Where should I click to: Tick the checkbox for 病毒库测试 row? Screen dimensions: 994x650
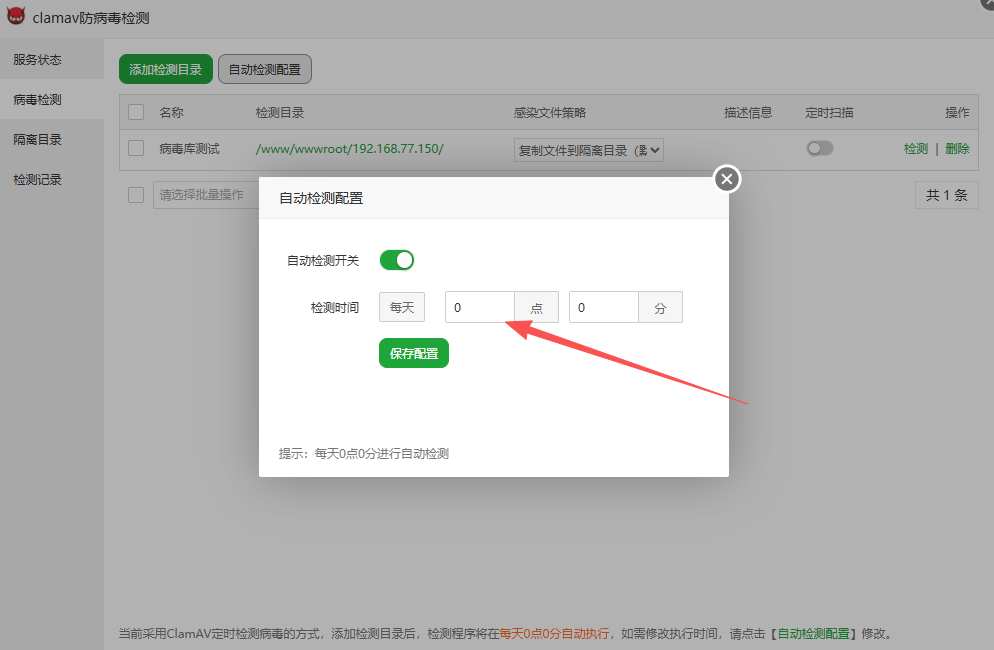136,149
